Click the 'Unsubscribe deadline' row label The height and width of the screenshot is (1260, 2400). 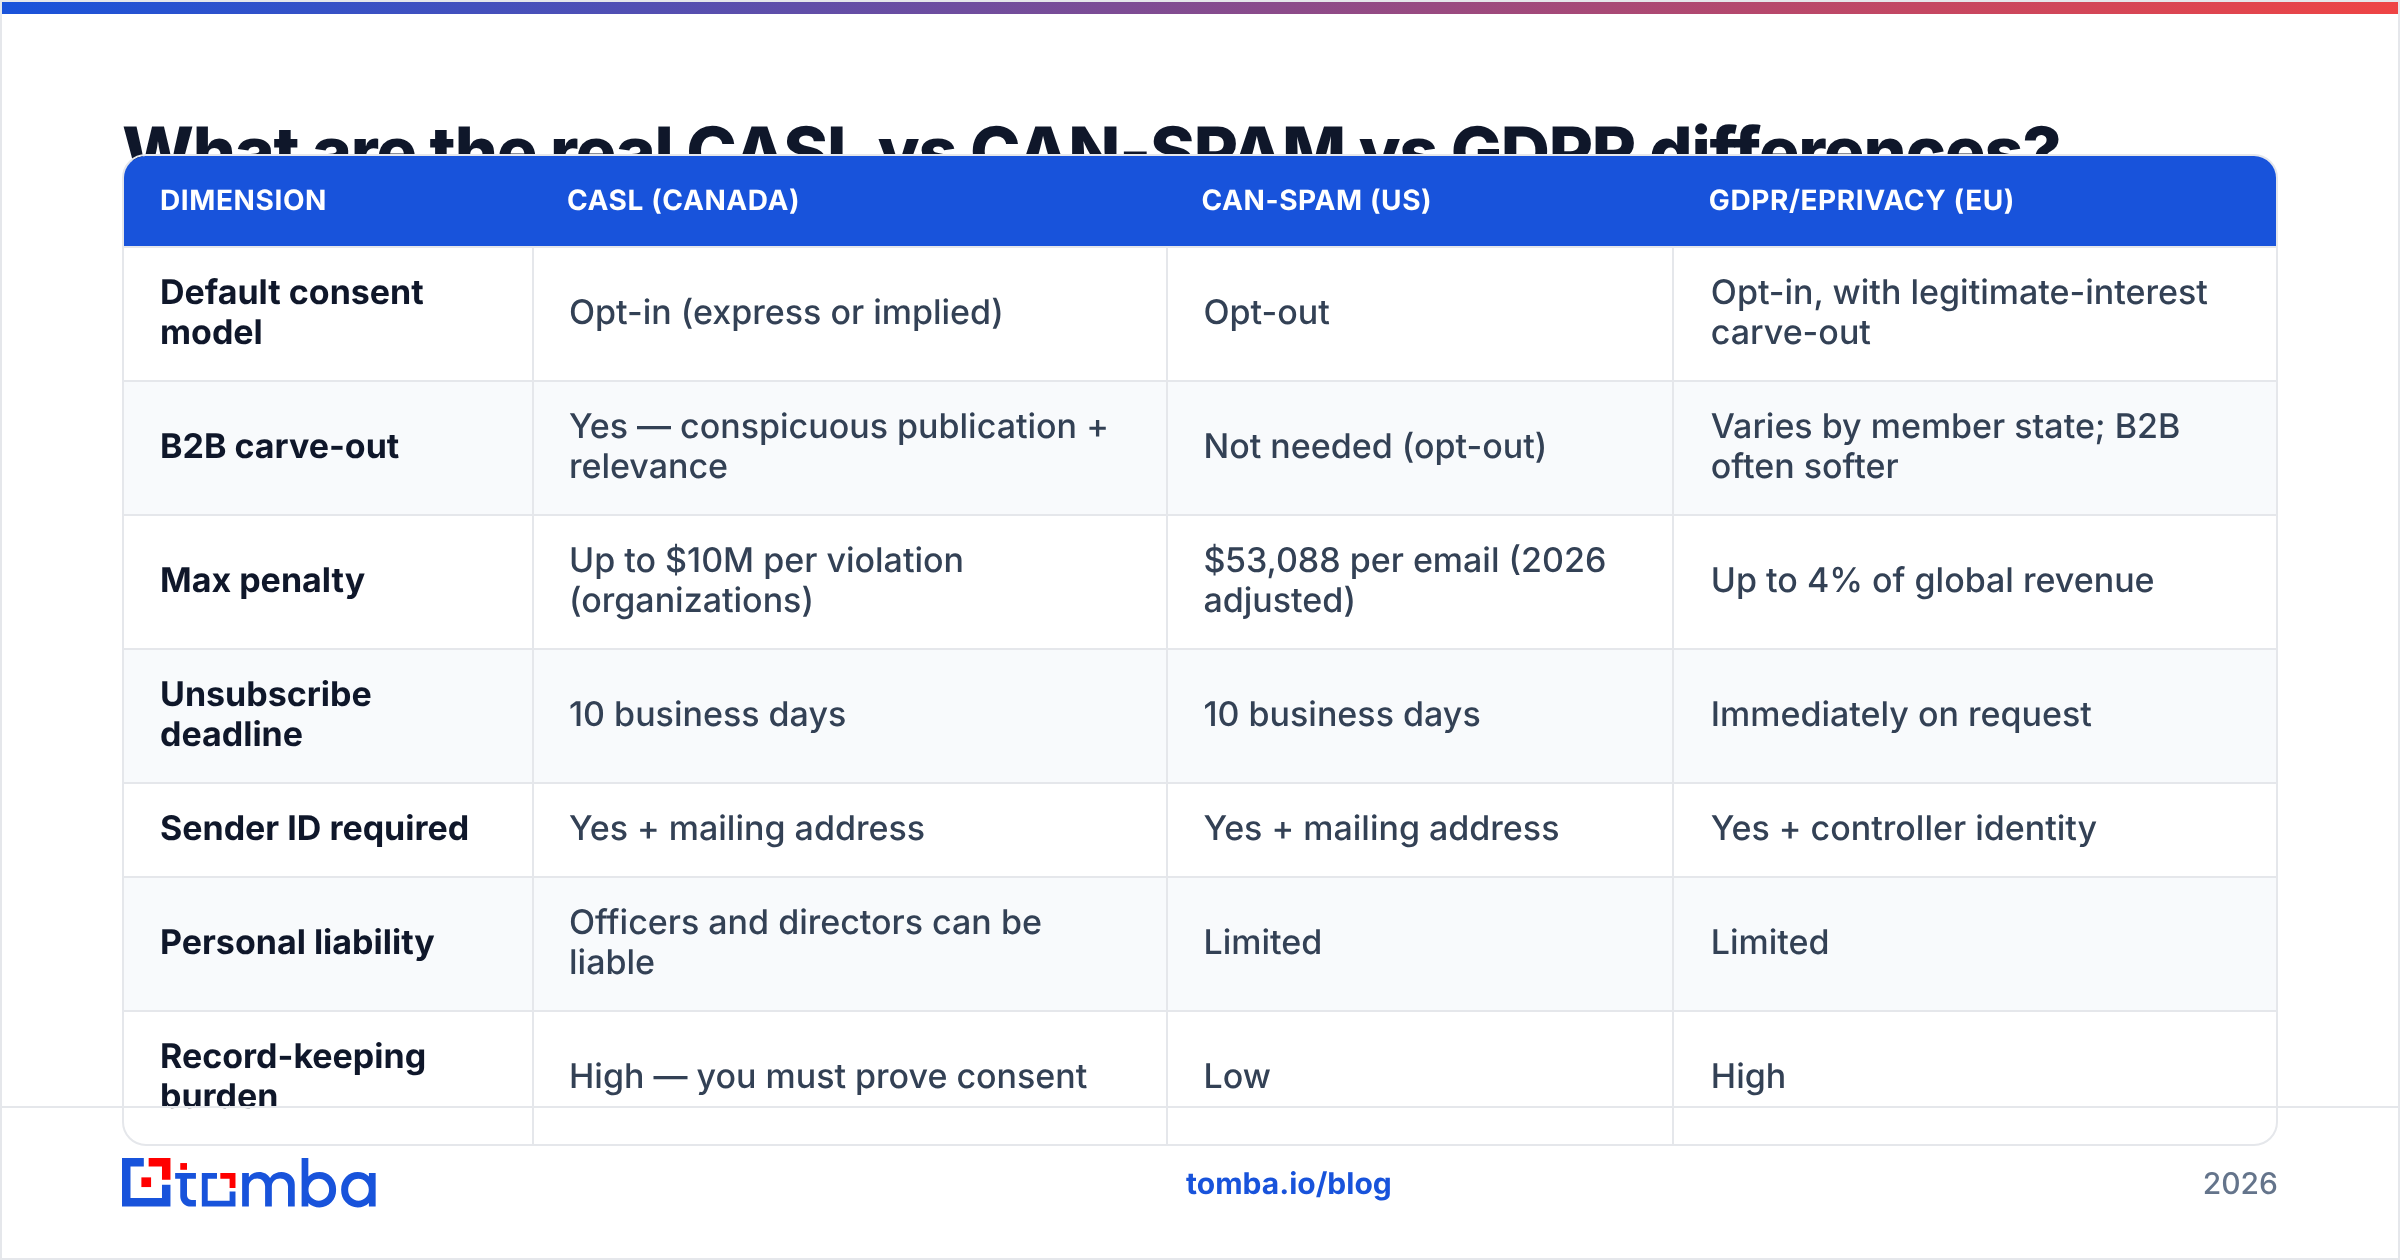(265, 714)
